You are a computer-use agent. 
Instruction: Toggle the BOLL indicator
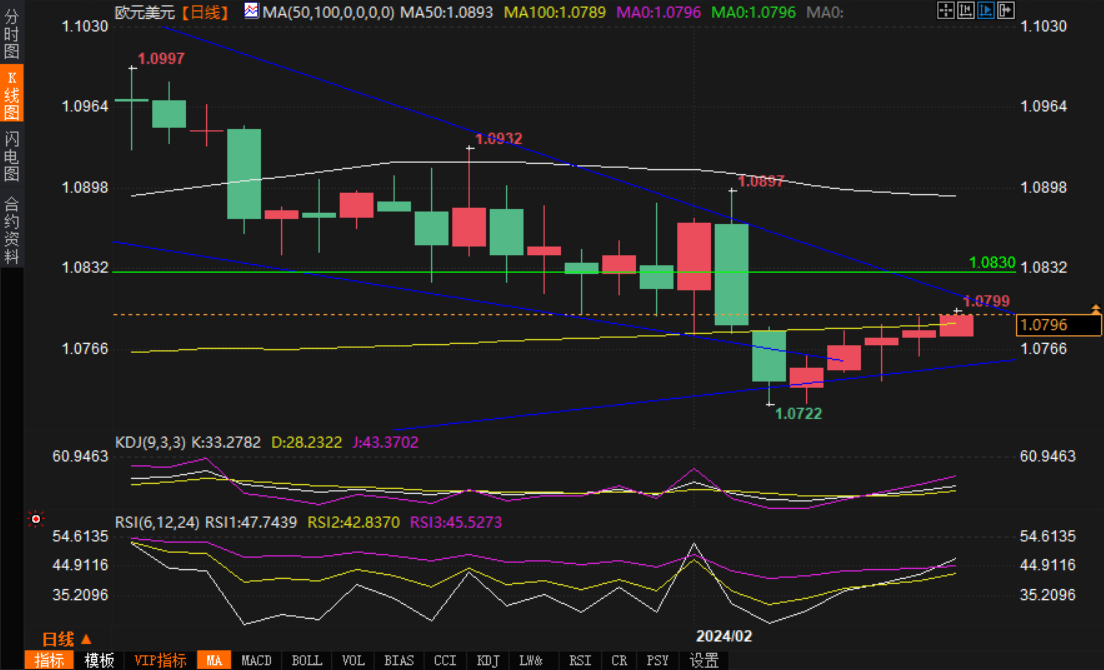[306, 660]
